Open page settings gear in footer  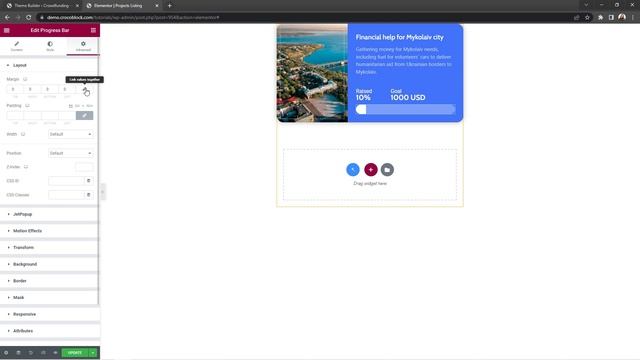point(6,353)
